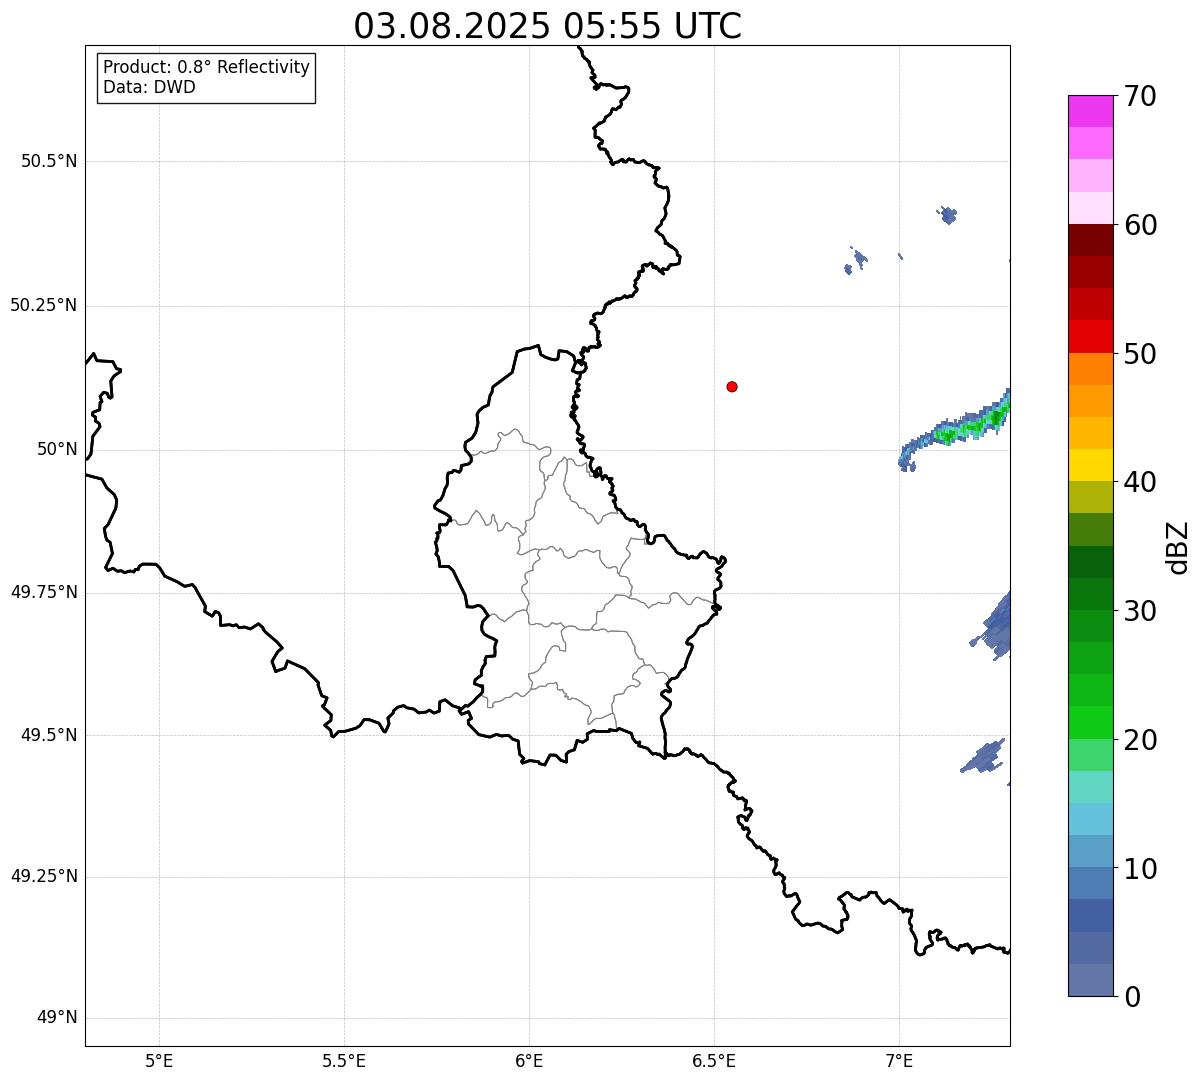Click the latitude label "50.25°N"
This screenshot has width=1202, height=1081.
(43, 305)
